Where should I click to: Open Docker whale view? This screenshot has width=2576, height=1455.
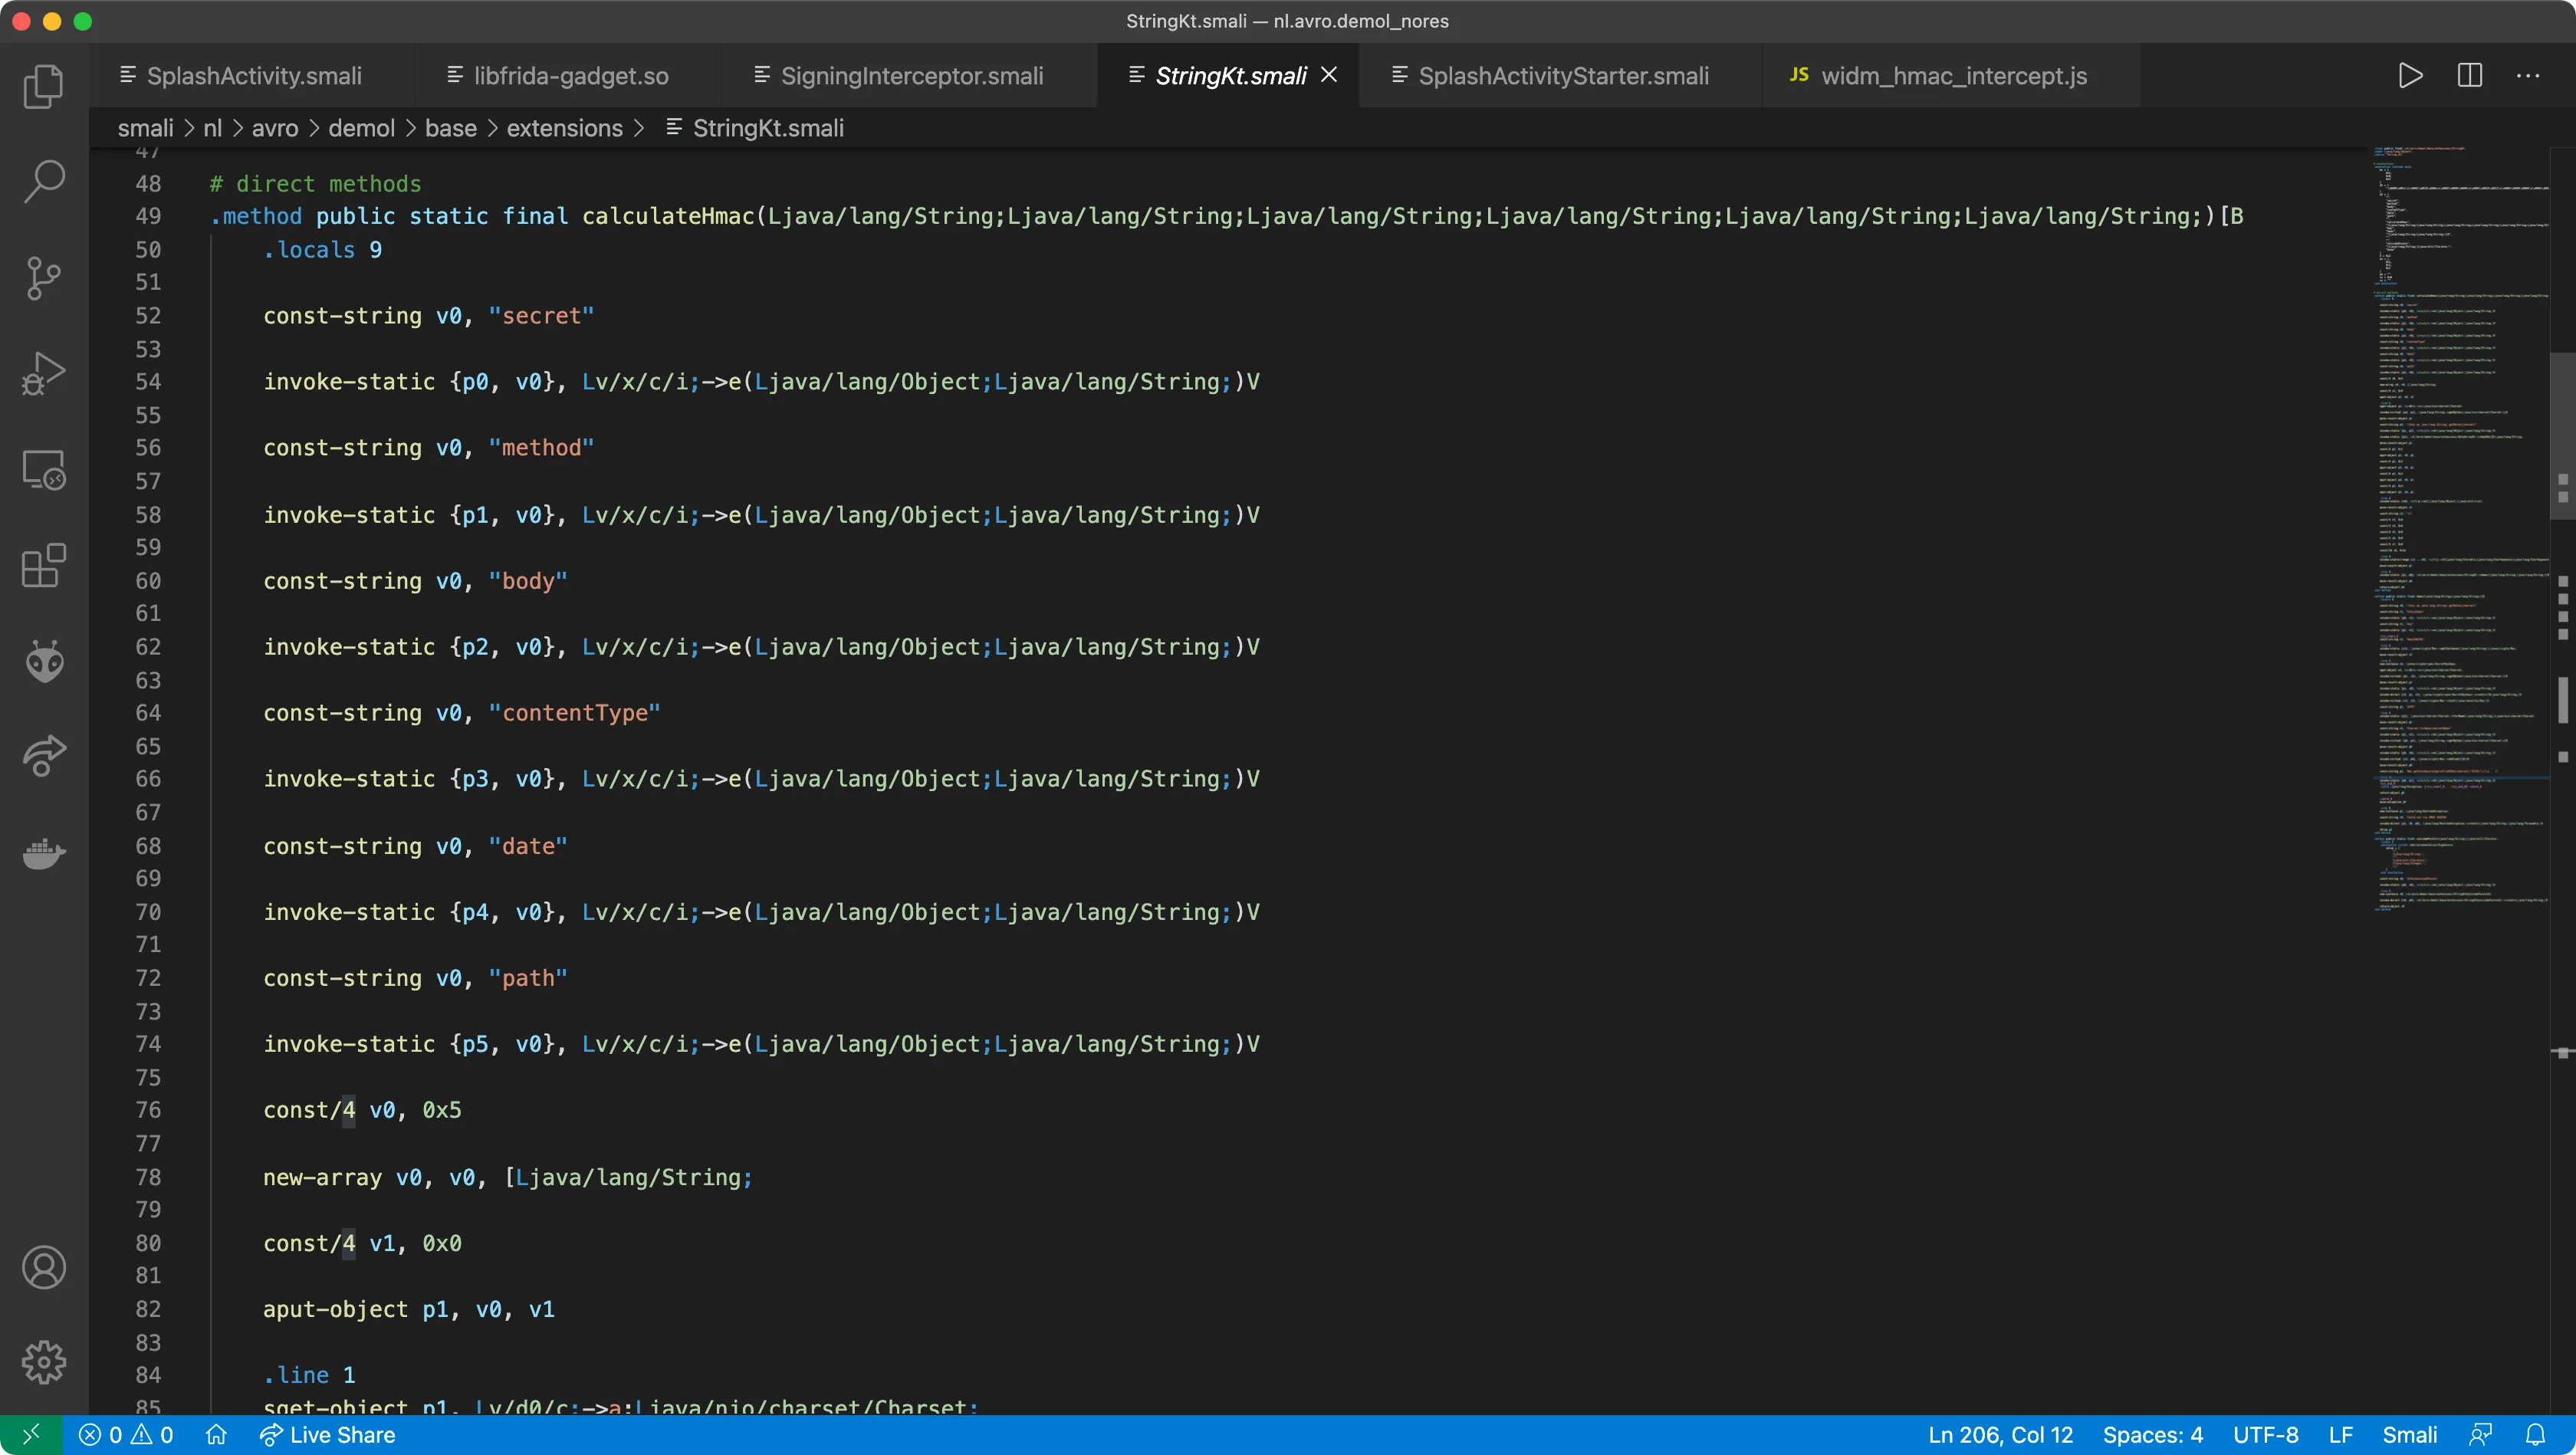44,853
